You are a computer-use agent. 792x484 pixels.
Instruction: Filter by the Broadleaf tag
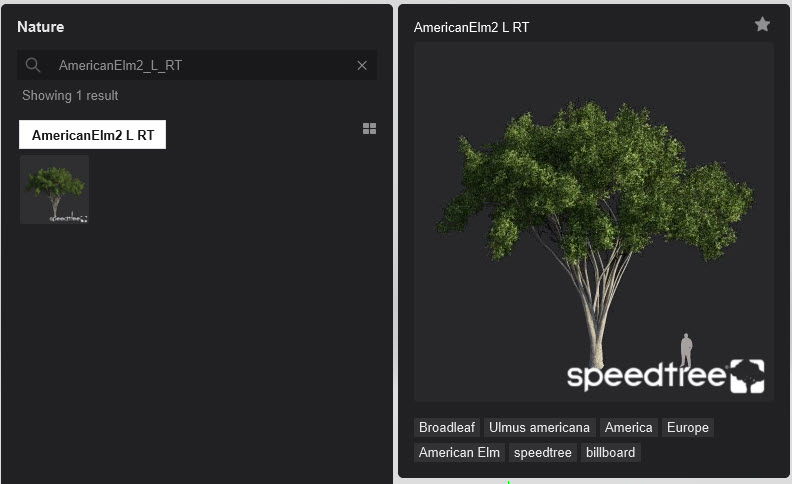tap(447, 427)
